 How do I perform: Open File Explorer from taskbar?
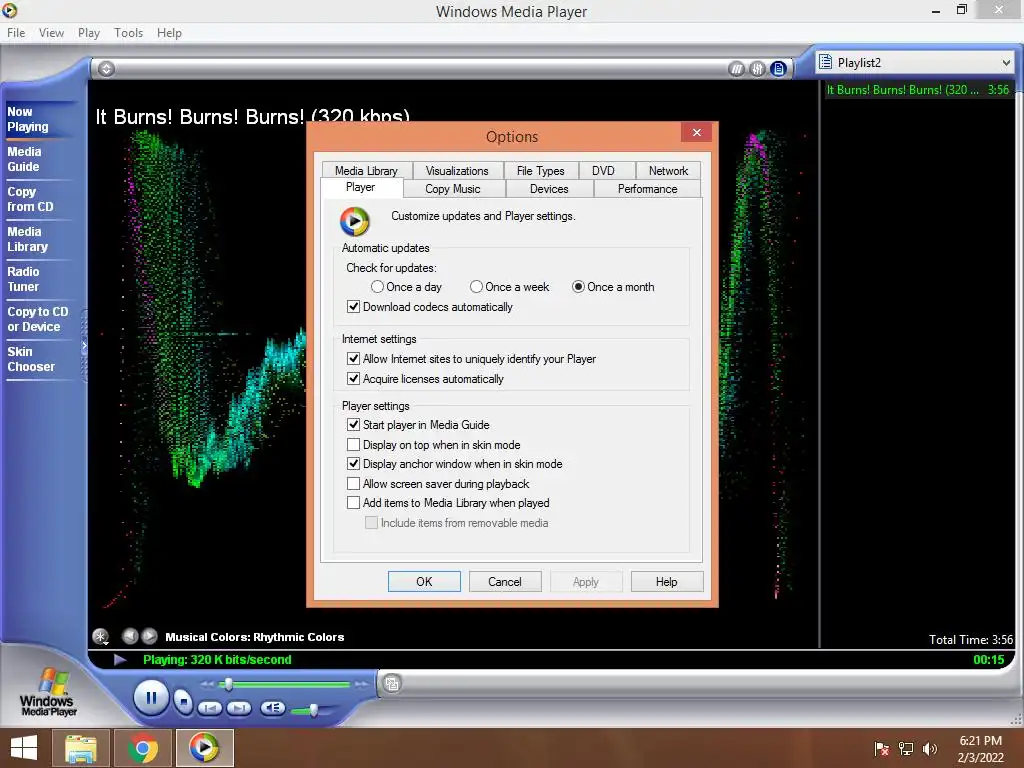coord(81,748)
